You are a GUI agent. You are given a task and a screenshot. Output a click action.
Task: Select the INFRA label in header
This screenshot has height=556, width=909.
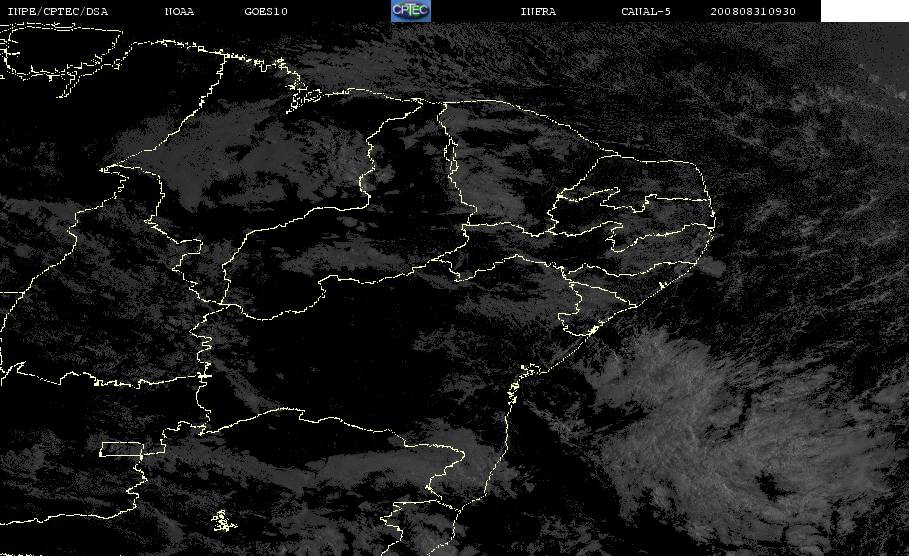click(x=538, y=12)
